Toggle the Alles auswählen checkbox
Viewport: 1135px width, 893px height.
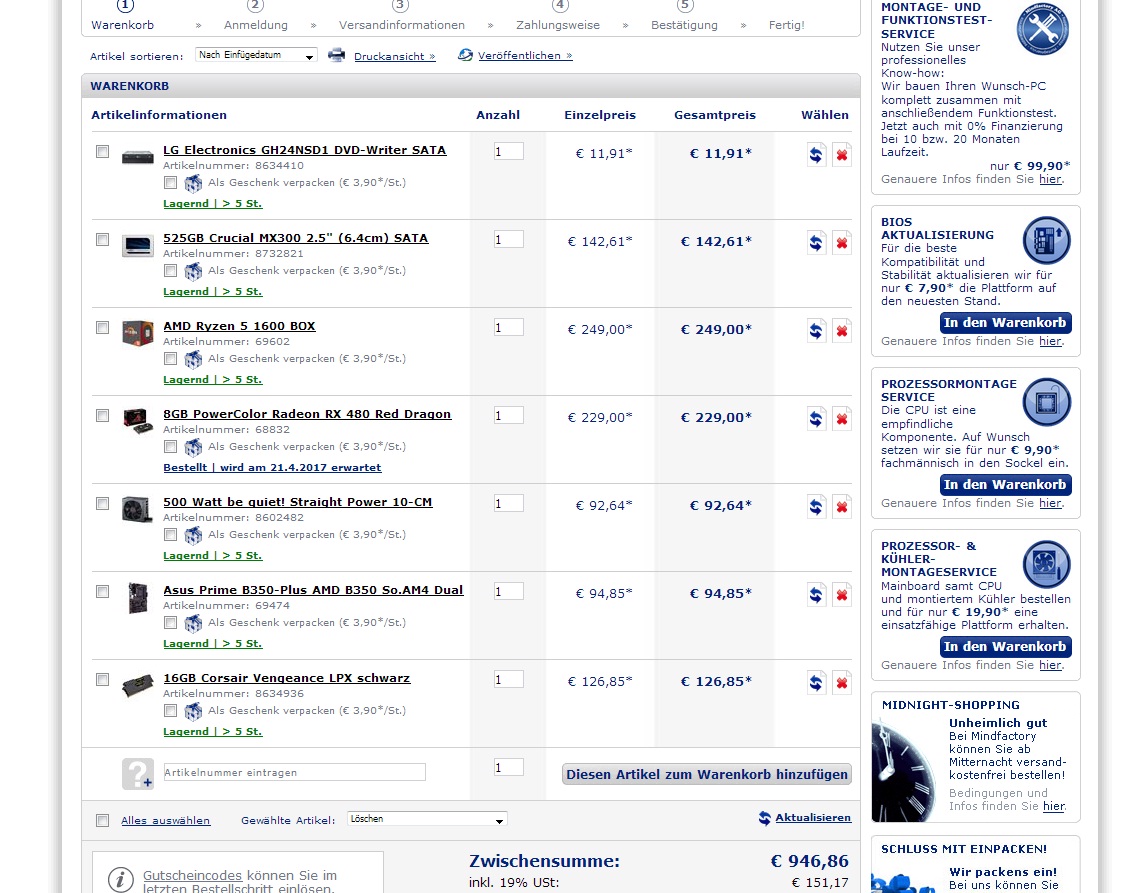point(103,820)
